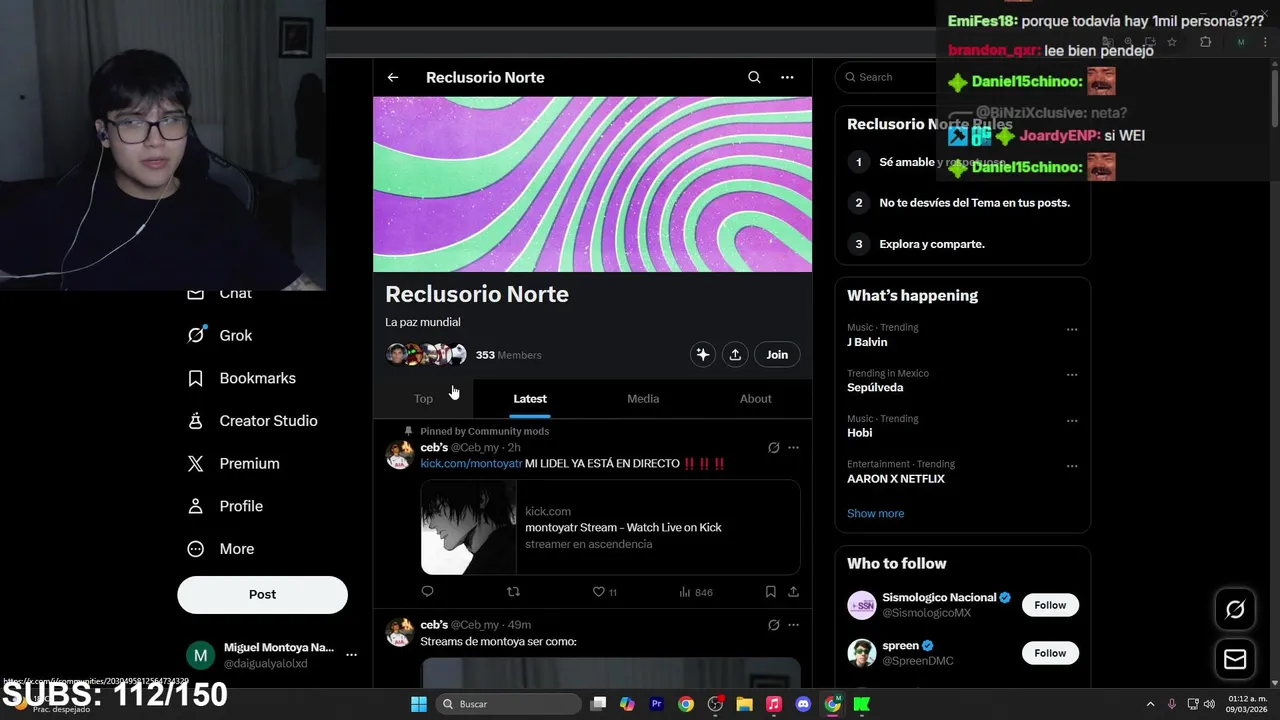Open more options for Hobi trend
1280x720 pixels.
coord(1072,420)
